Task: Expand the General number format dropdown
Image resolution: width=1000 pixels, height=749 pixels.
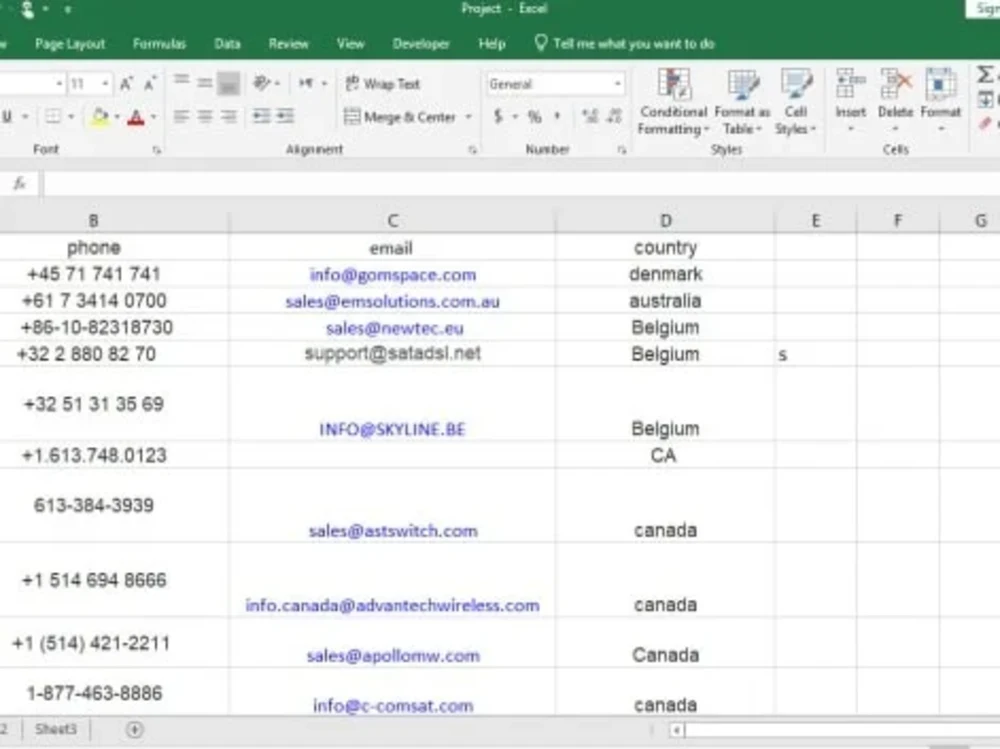Action: [617, 84]
